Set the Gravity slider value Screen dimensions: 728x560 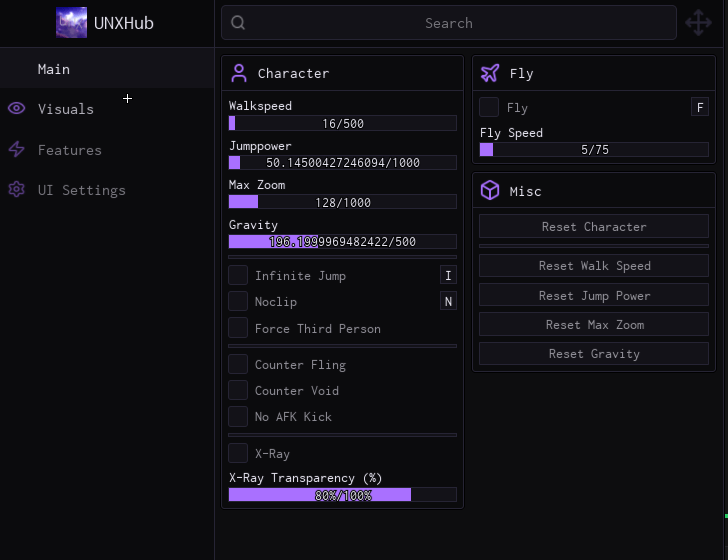(x=343, y=241)
